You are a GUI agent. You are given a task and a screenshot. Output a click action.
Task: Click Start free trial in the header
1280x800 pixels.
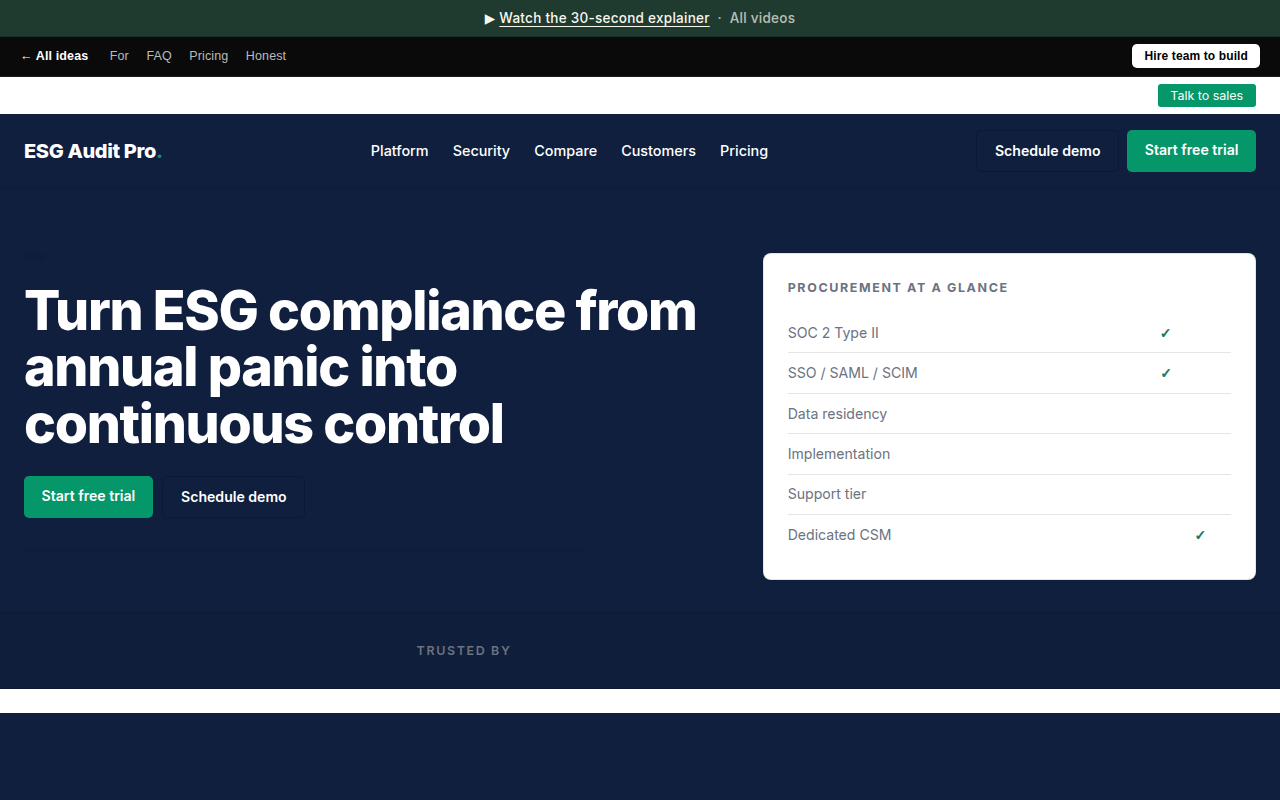(x=1191, y=151)
